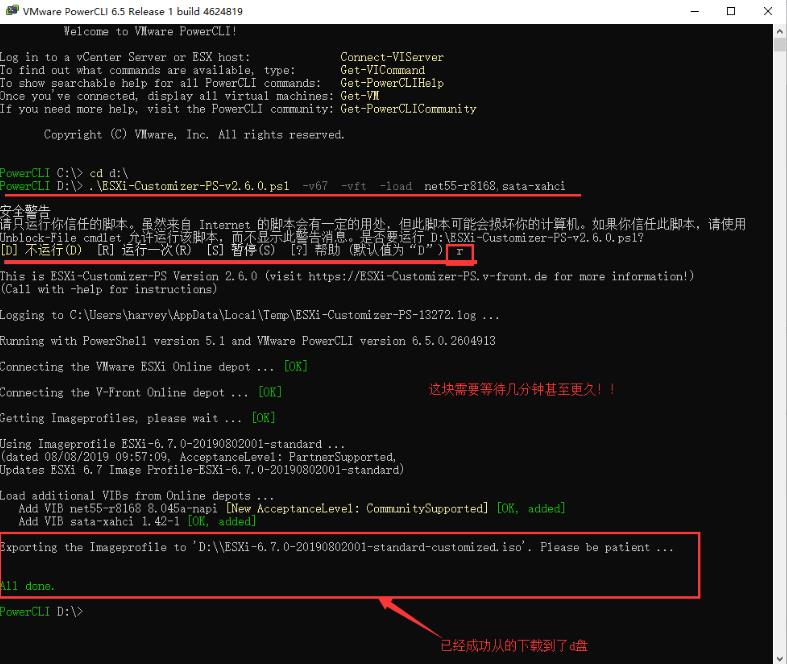The image size is (787, 664).
Task: Click the 'Get-VM' command text
Action: click(x=360, y=96)
